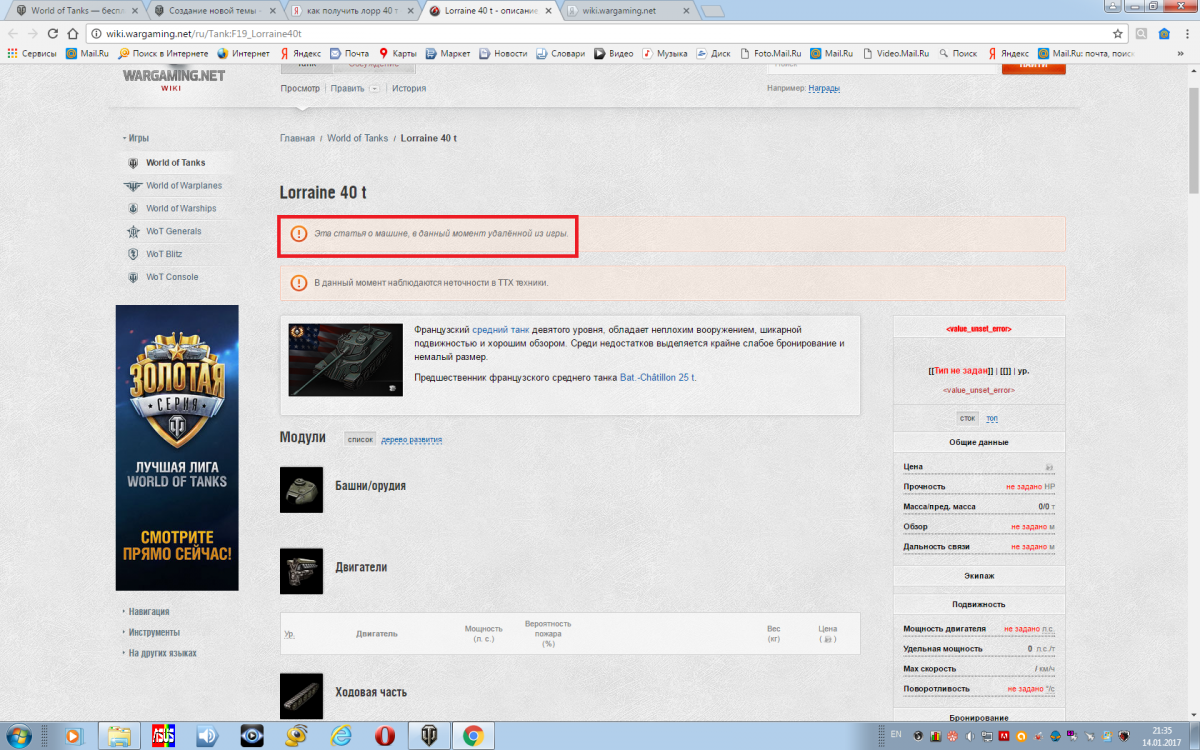Open the Музыка bookmark
The image size is (1200, 750).
(664, 53)
